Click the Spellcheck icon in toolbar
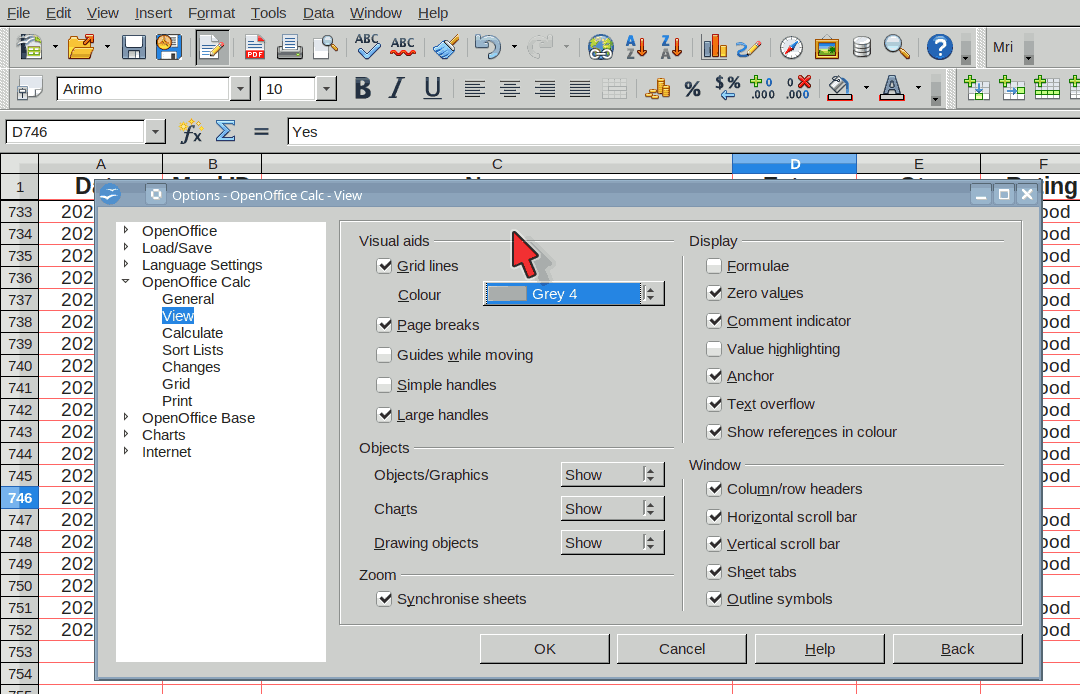The height and width of the screenshot is (694, 1080). (x=367, y=47)
